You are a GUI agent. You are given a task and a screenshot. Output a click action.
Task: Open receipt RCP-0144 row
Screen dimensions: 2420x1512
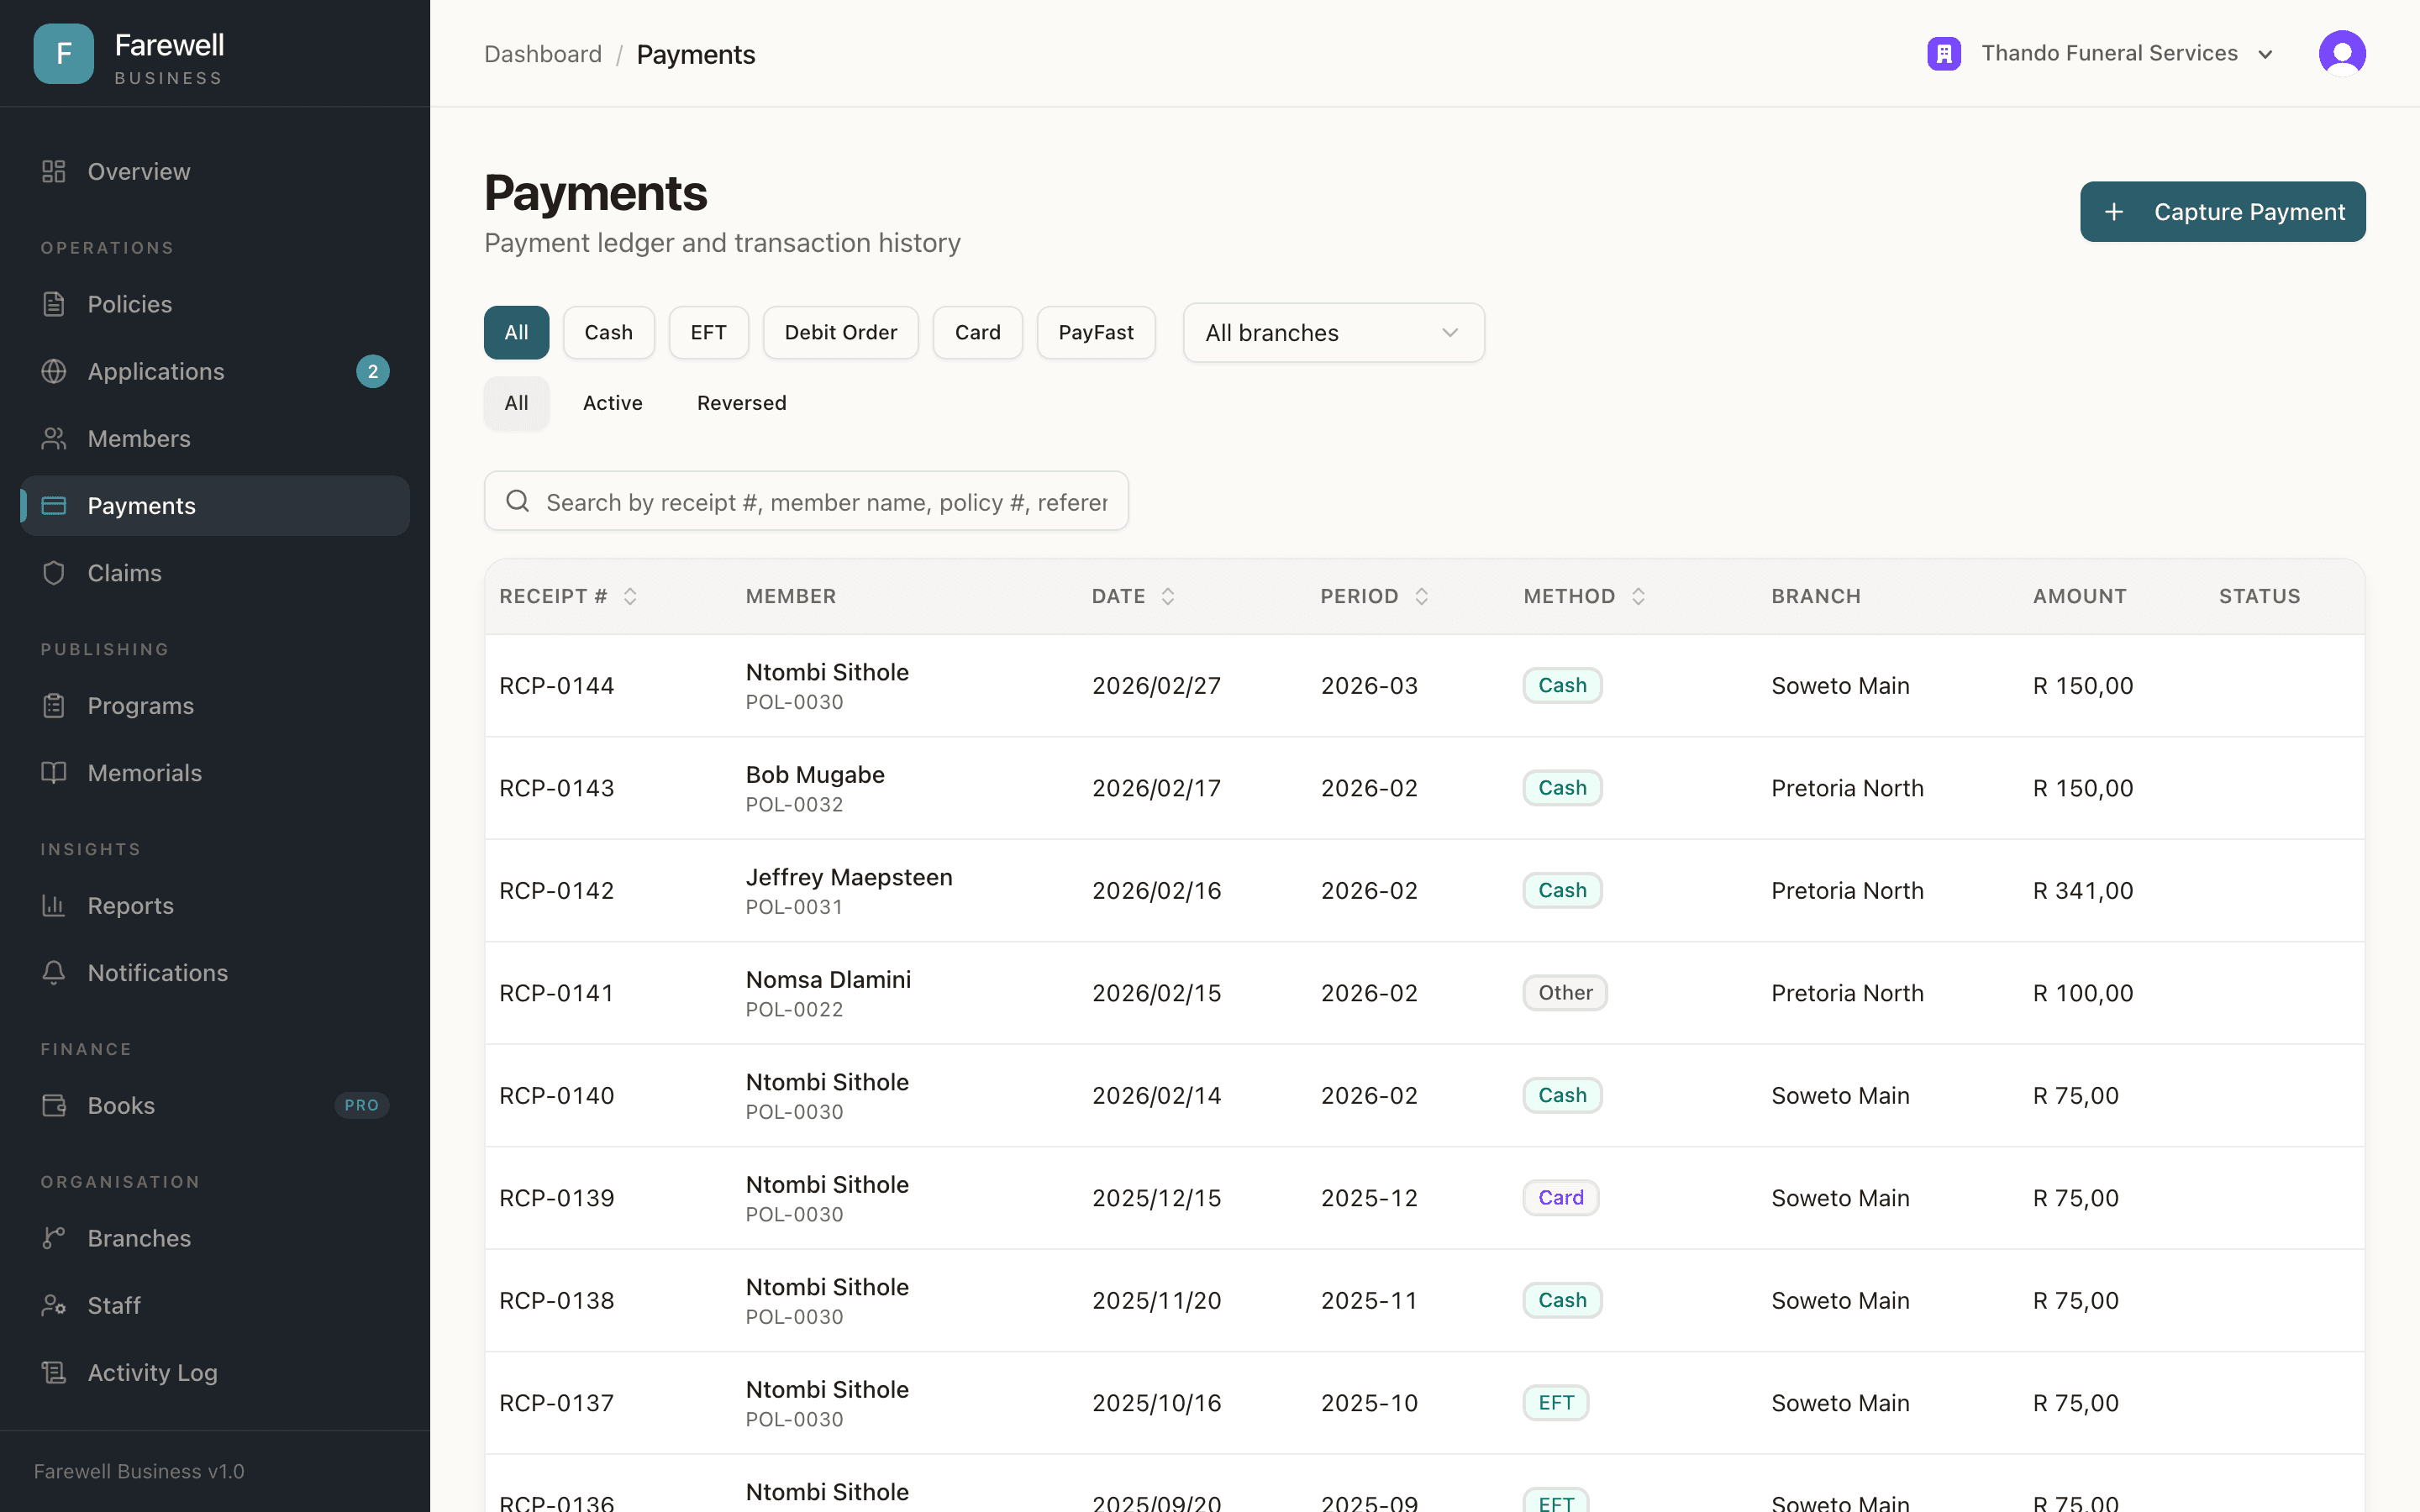point(1424,686)
